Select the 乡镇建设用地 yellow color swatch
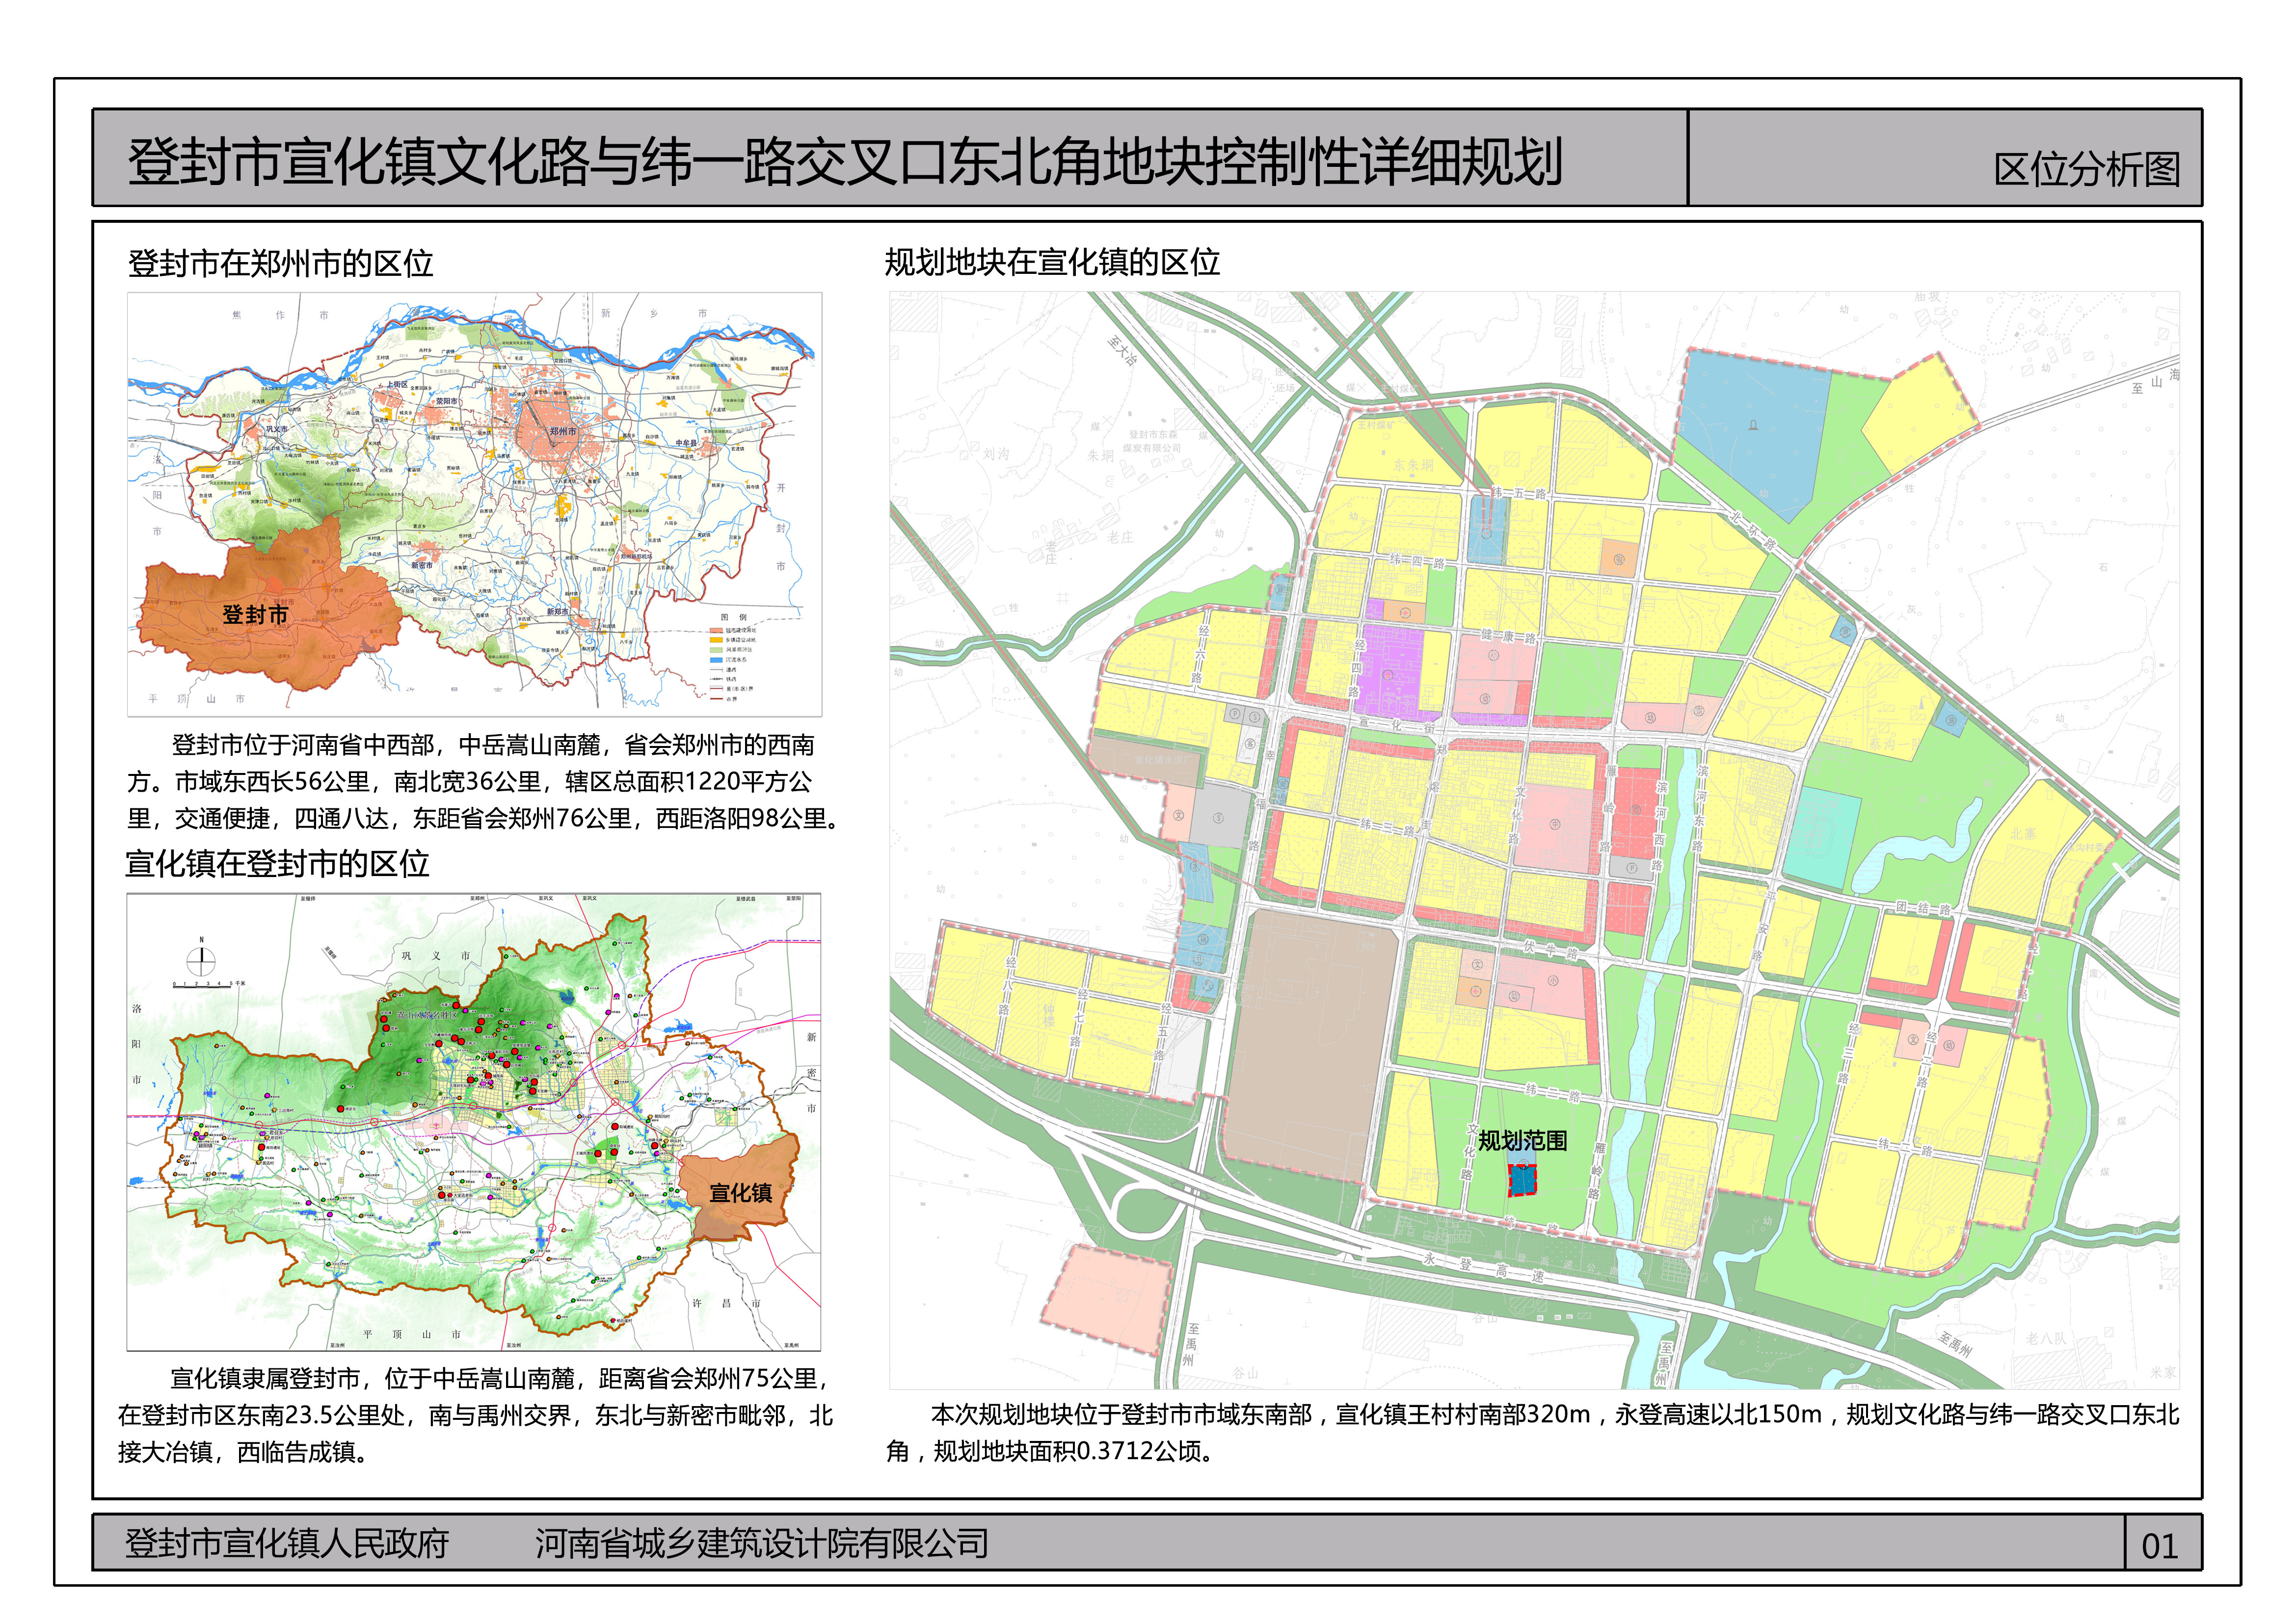Screen dimensions: 2296x1624 point(716,640)
